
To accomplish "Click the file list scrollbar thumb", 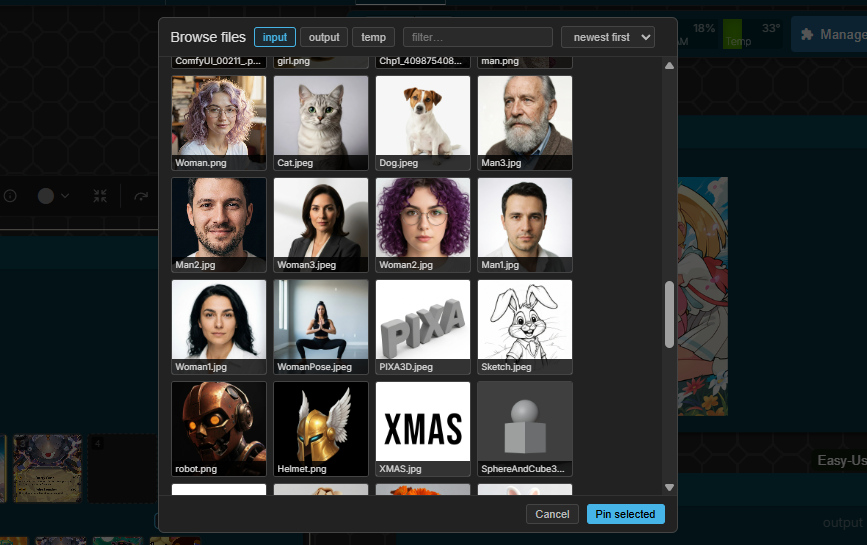I will 669,315.
